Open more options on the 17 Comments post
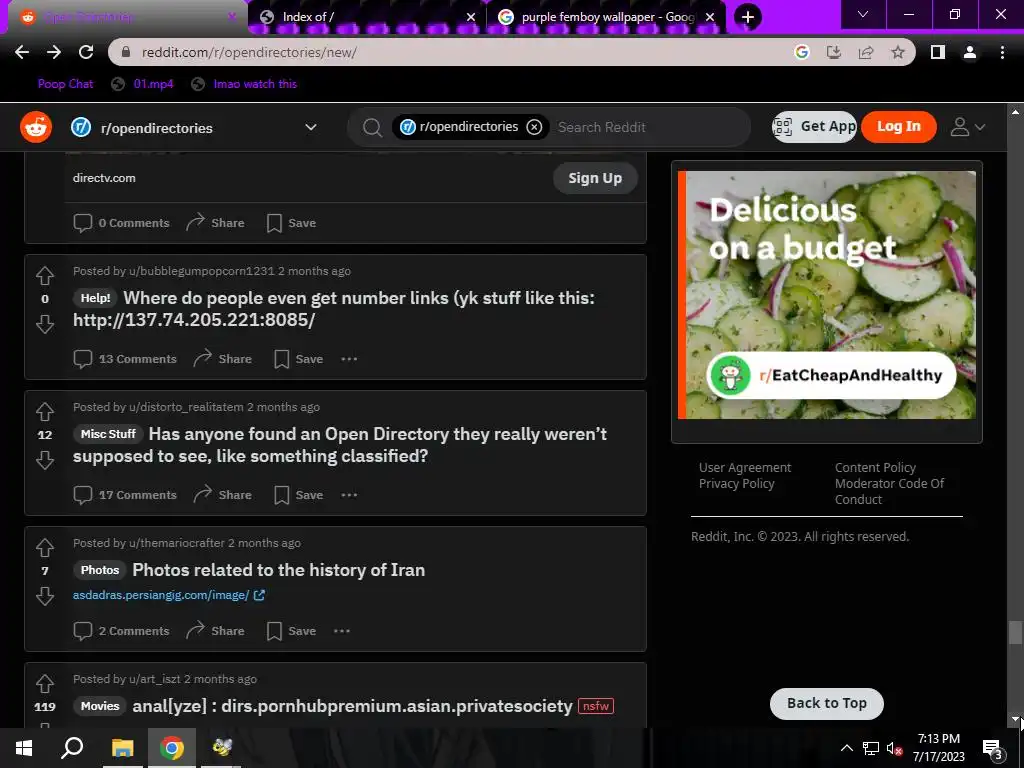1024x768 pixels. click(x=349, y=495)
